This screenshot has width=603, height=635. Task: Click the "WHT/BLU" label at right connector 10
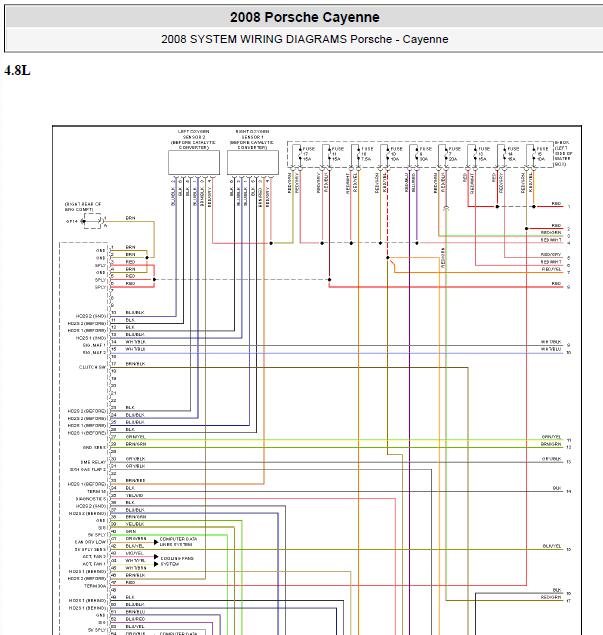tap(551, 349)
